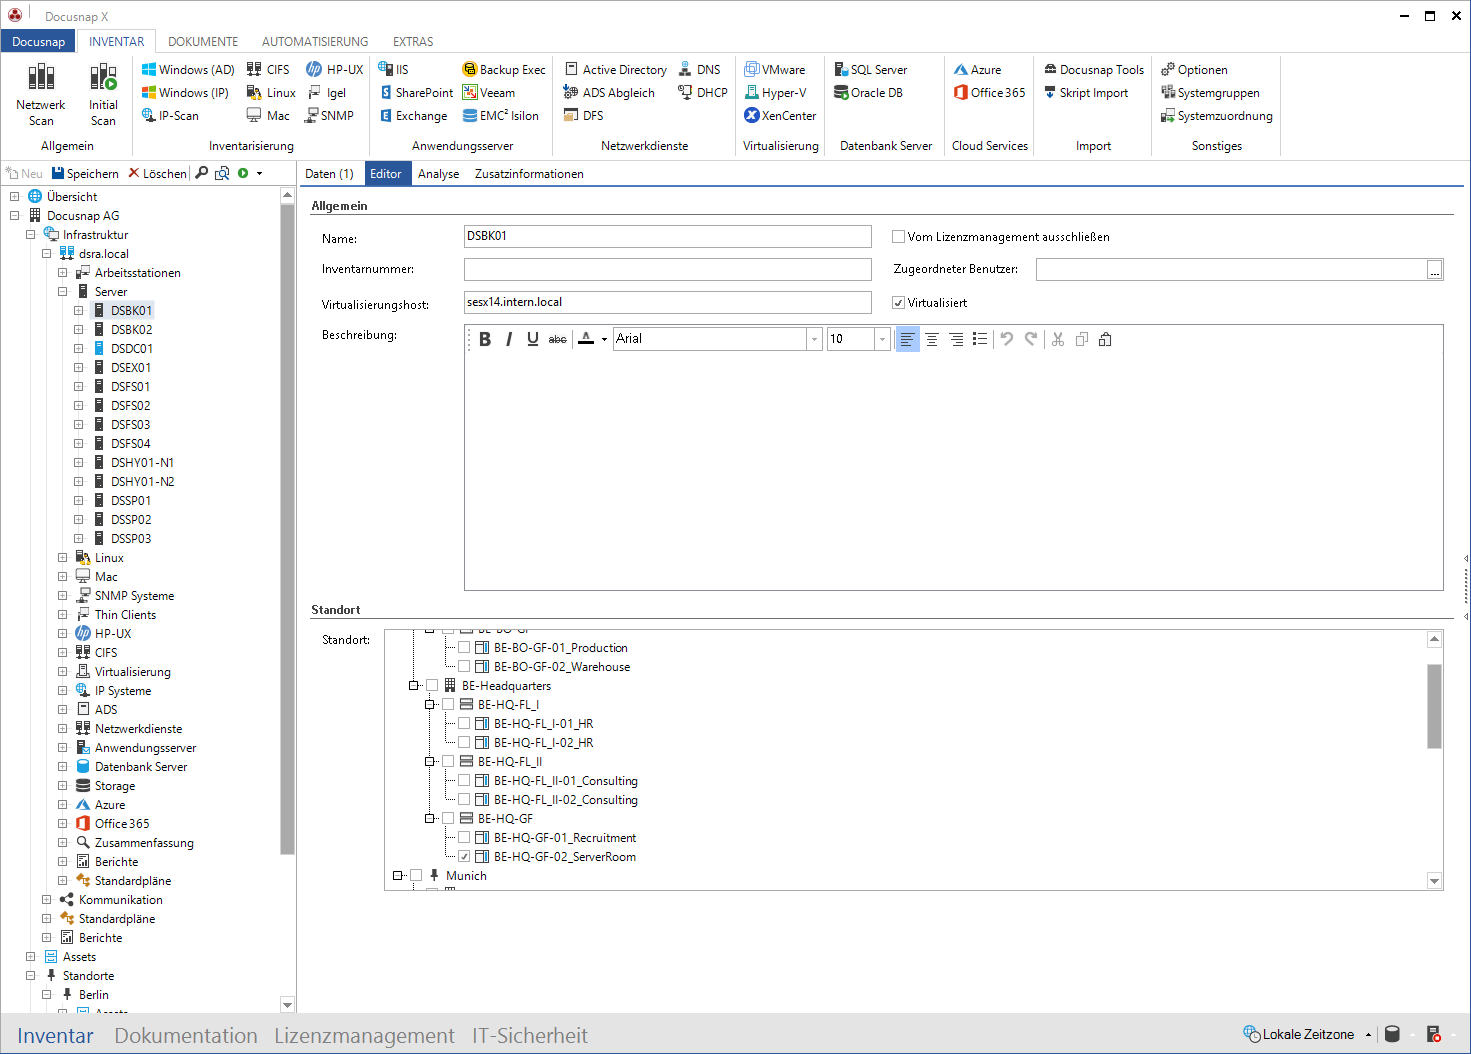Open Azure cloud scan
1471x1054 pixels.
(x=977, y=70)
